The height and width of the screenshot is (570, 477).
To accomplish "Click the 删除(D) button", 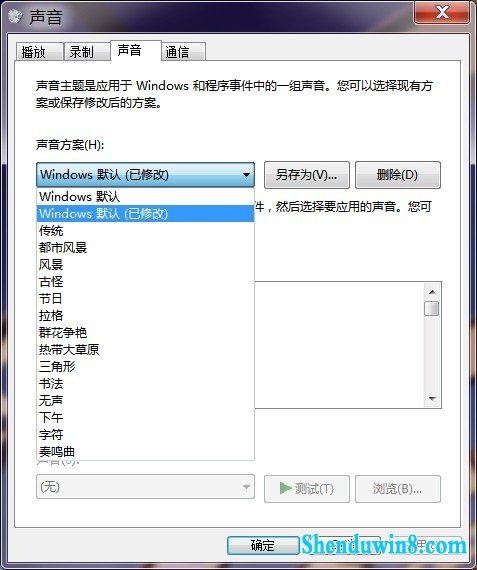I will [x=397, y=175].
